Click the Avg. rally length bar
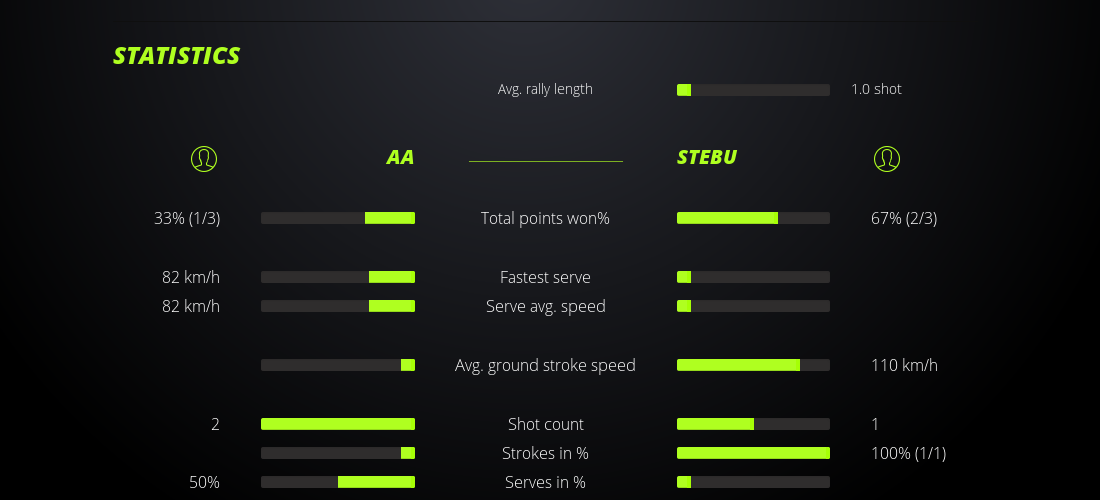1100x500 pixels. (753, 90)
